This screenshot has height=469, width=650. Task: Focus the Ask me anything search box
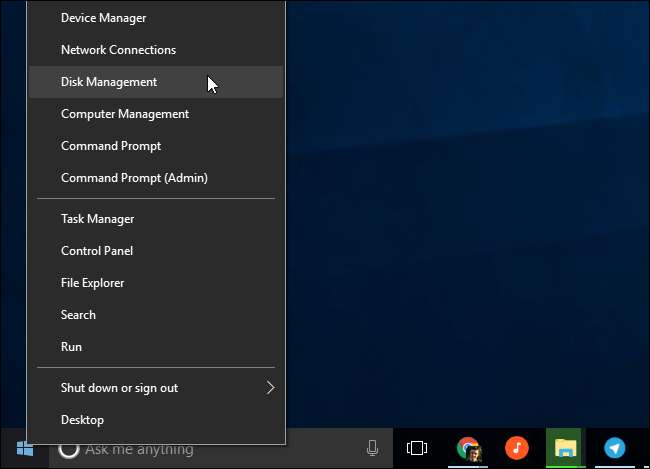click(221, 449)
